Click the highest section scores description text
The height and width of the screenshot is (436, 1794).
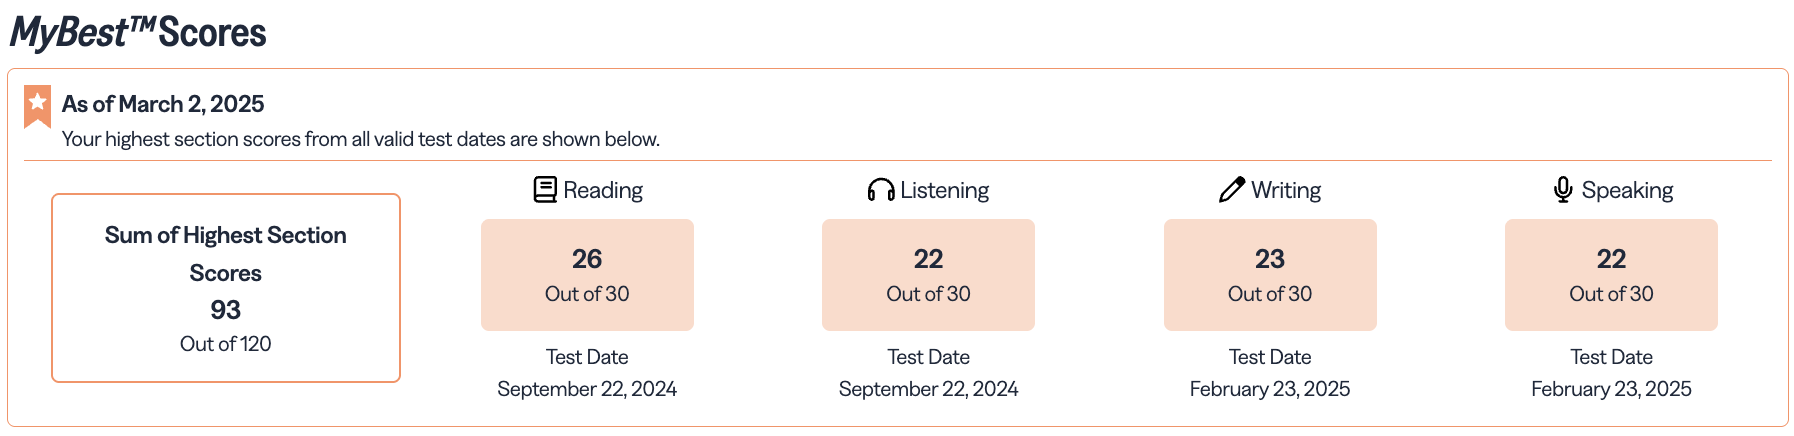coord(361,139)
